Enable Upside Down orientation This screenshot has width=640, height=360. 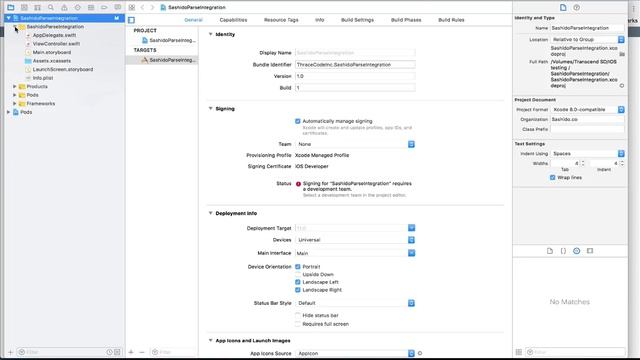[298, 274]
